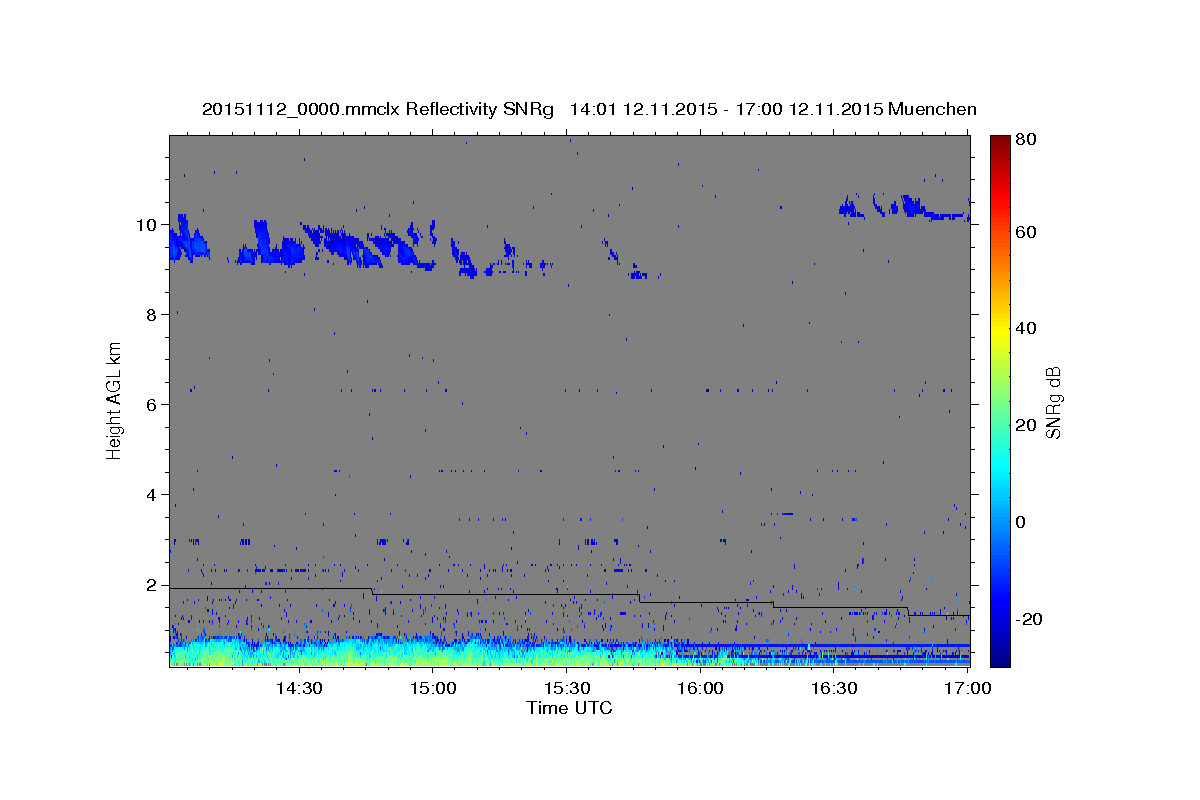Click the 14:30 time tick label
1200x800 pixels.
pos(298,688)
